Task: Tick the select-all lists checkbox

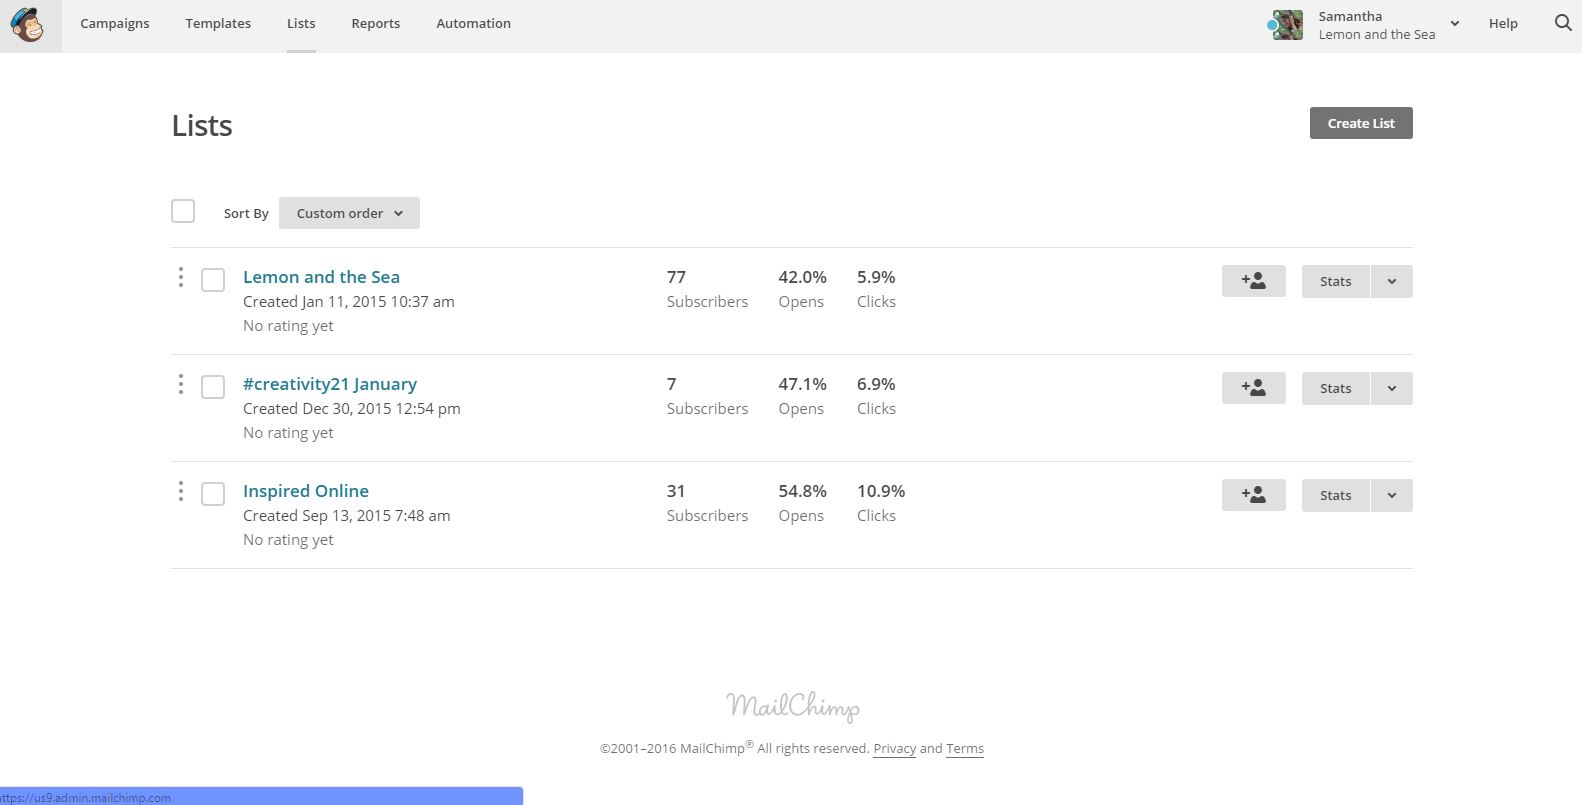Action: click(183, 211)
